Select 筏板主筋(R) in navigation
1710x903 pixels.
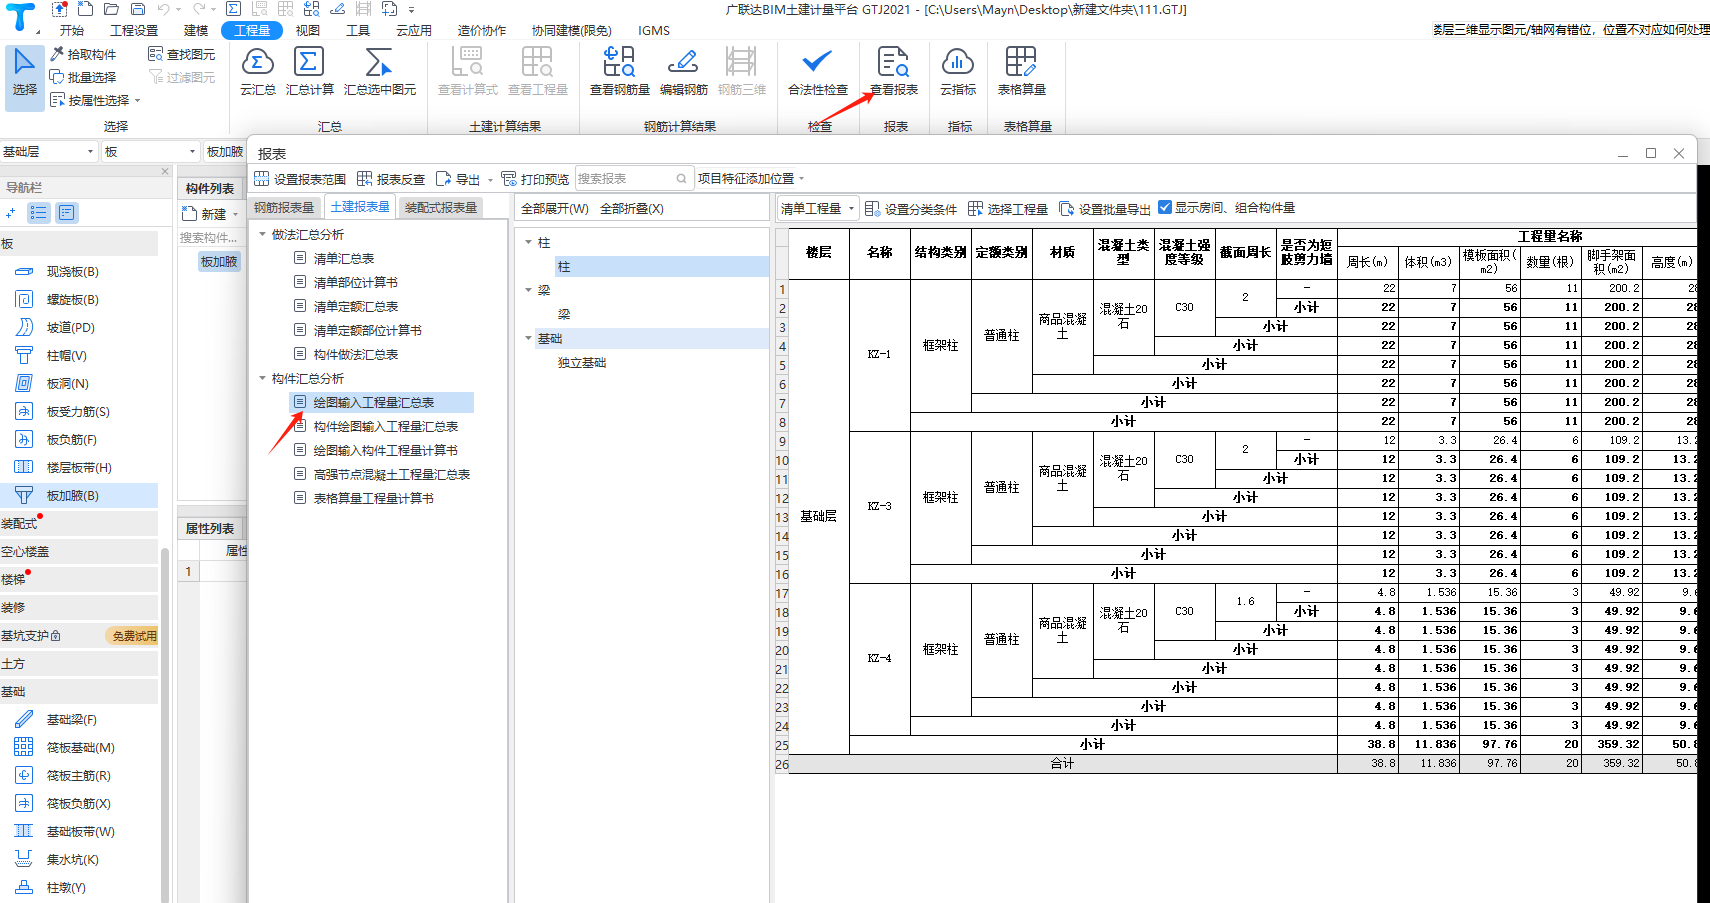point(79,775)
